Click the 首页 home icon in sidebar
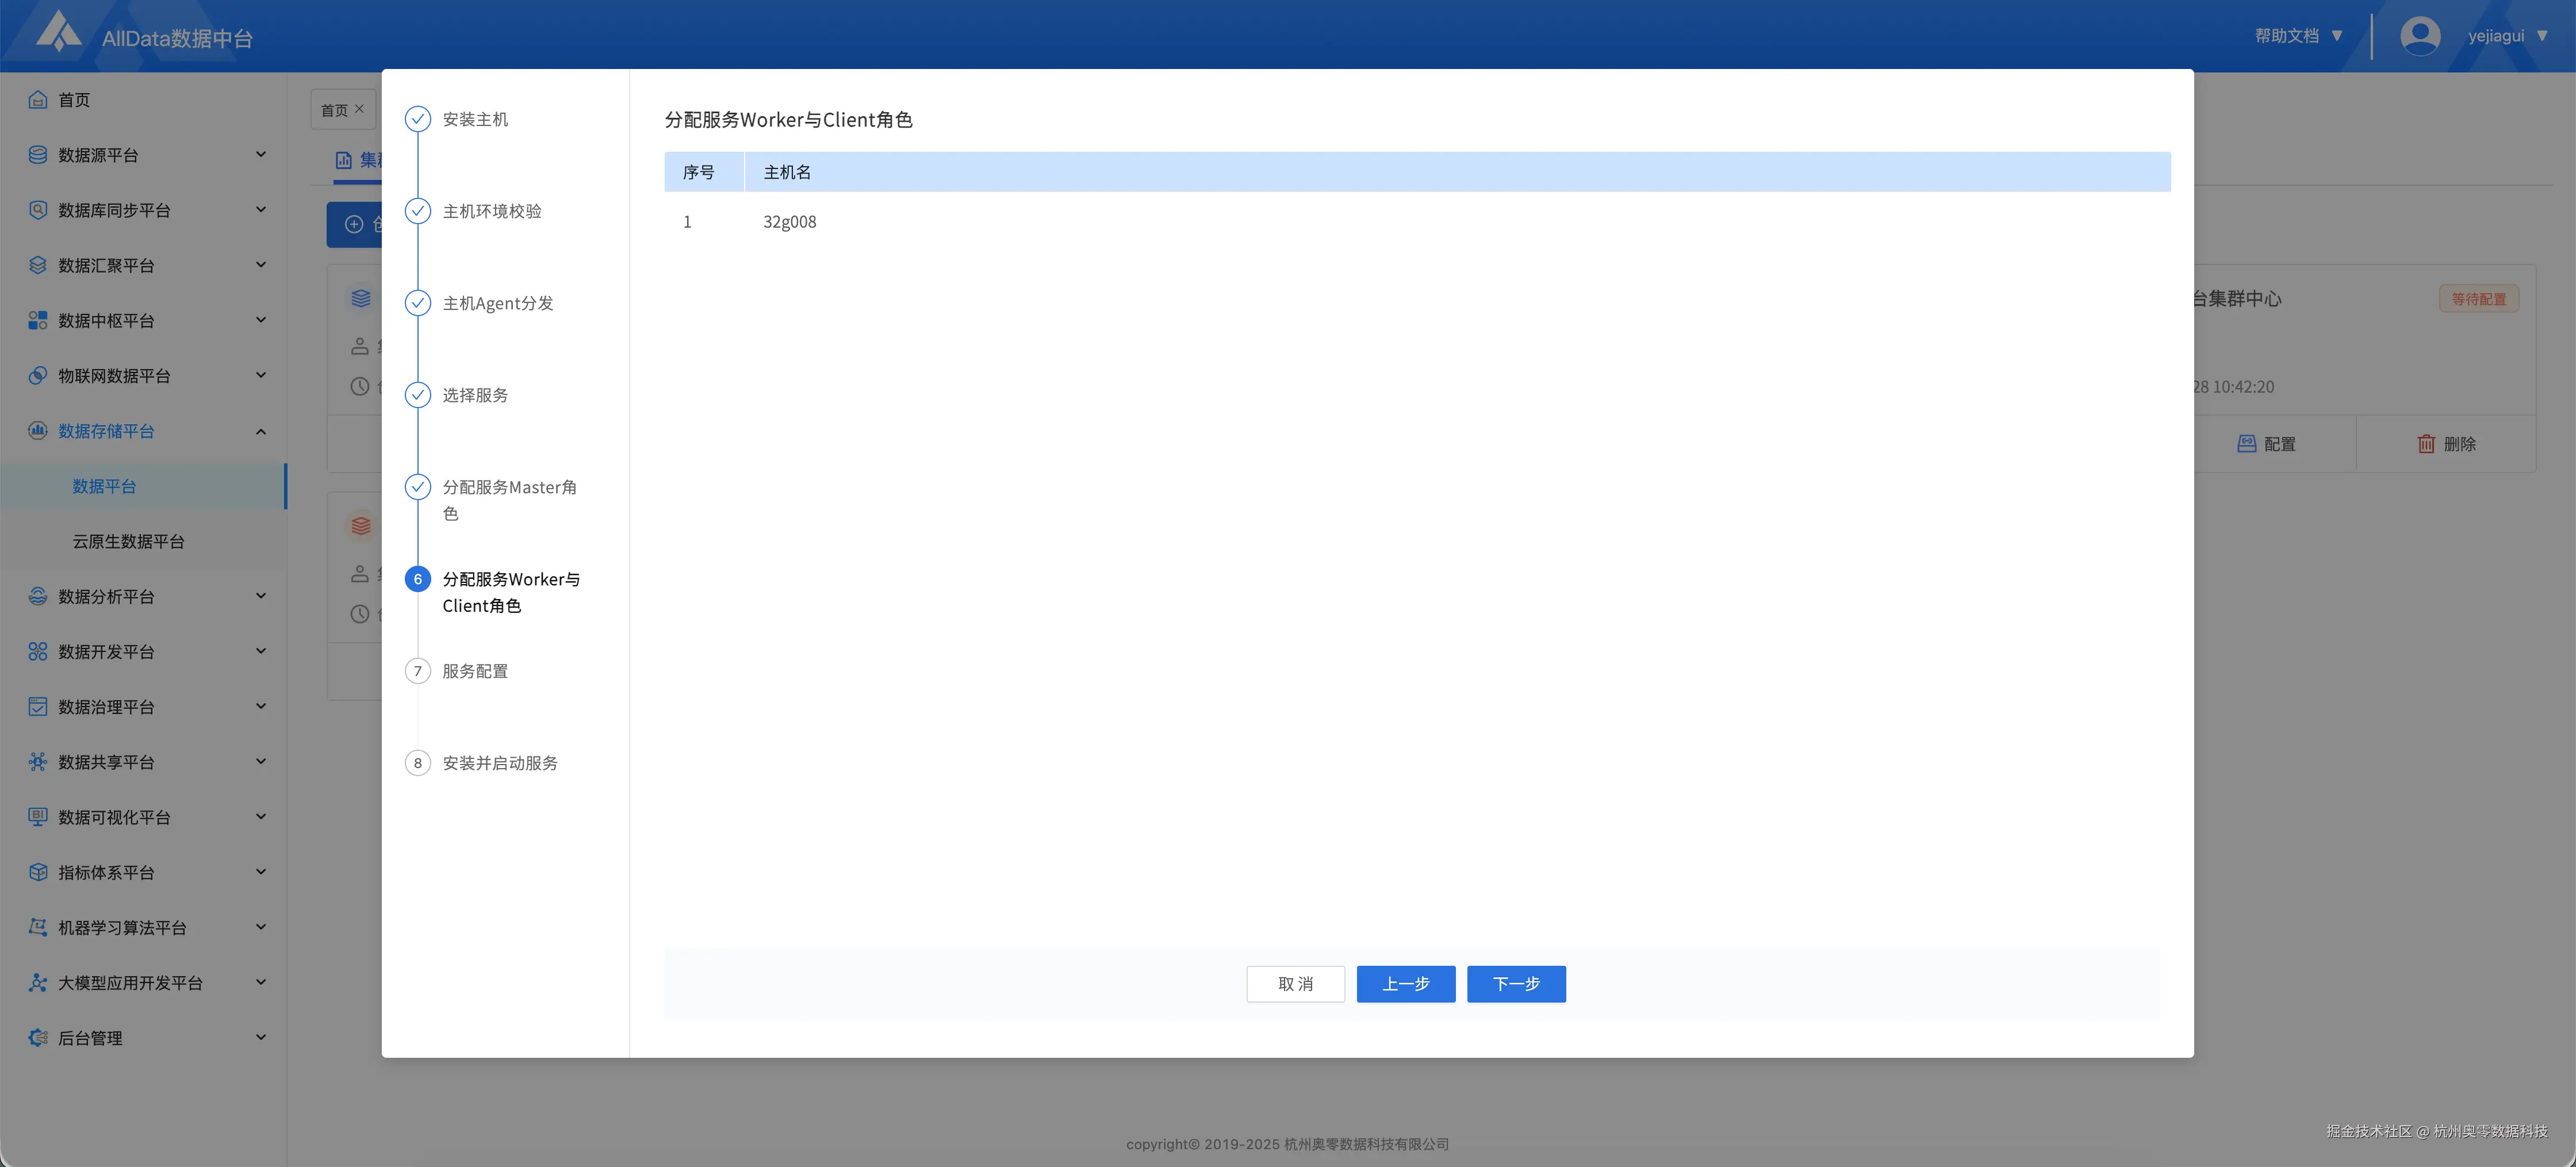Viewport: 2576px width, 1167px height. click(x=38, y=100)
